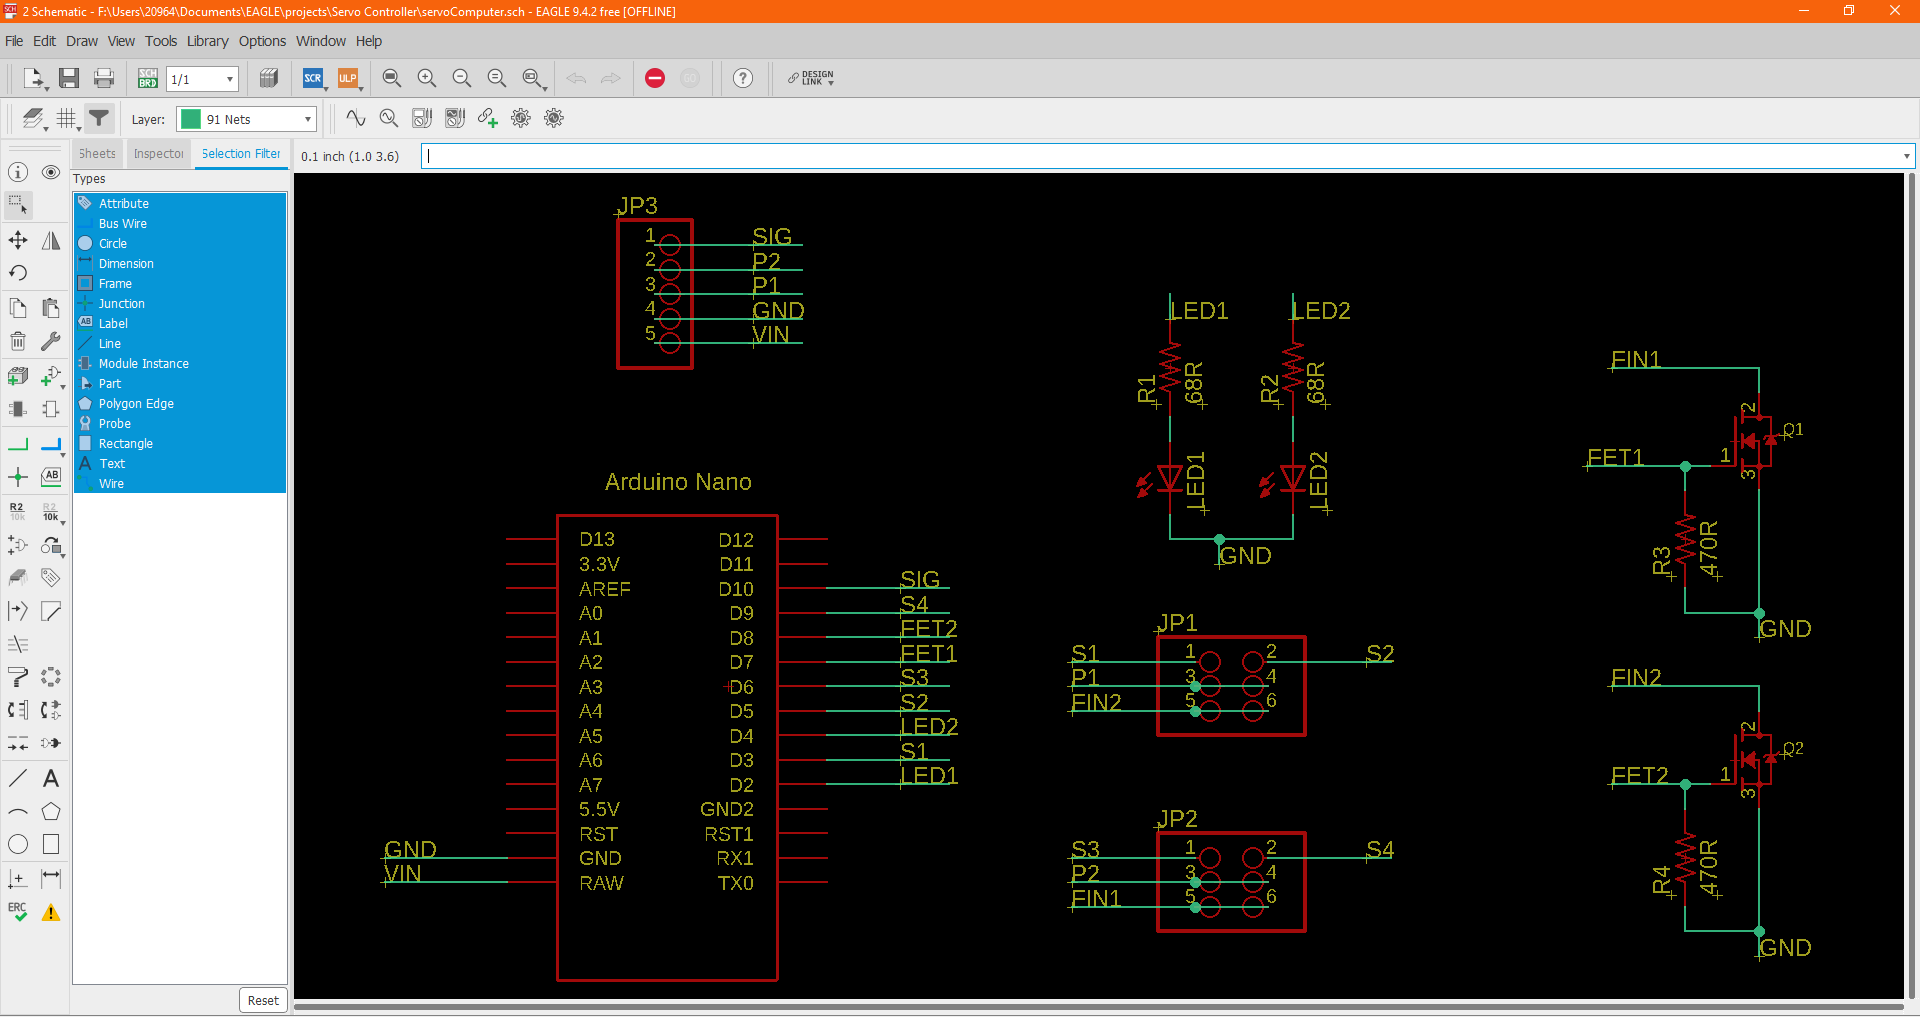Click the Arduino Nano label on canvas

pos(678,482)
